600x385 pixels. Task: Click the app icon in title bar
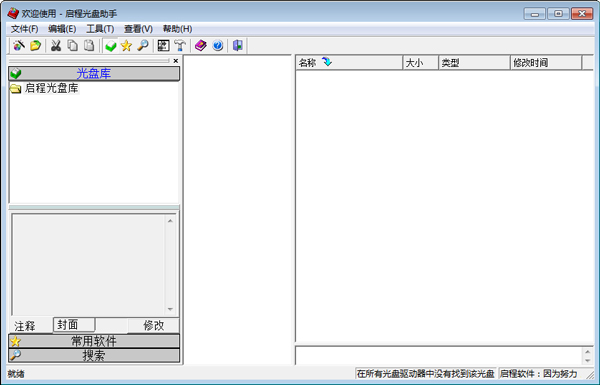(13, 13)
